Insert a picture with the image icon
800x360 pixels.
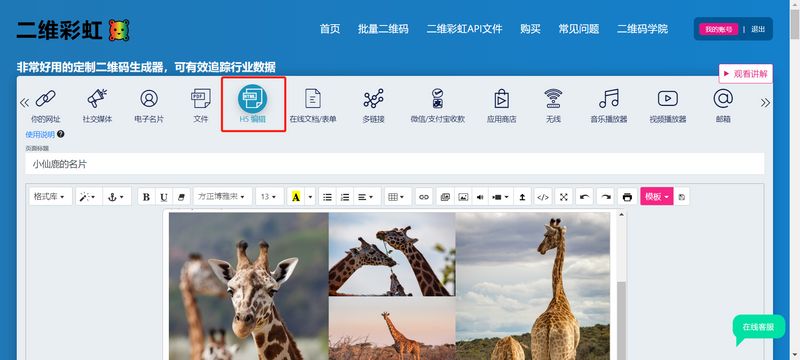tap(463, 196)
